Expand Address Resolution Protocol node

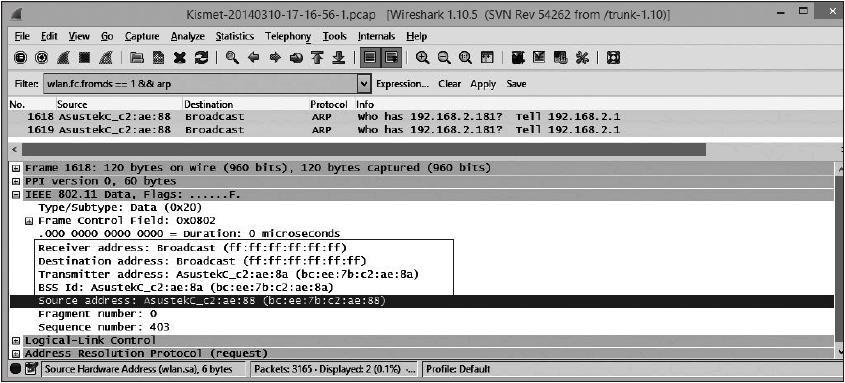click(16, 354)
